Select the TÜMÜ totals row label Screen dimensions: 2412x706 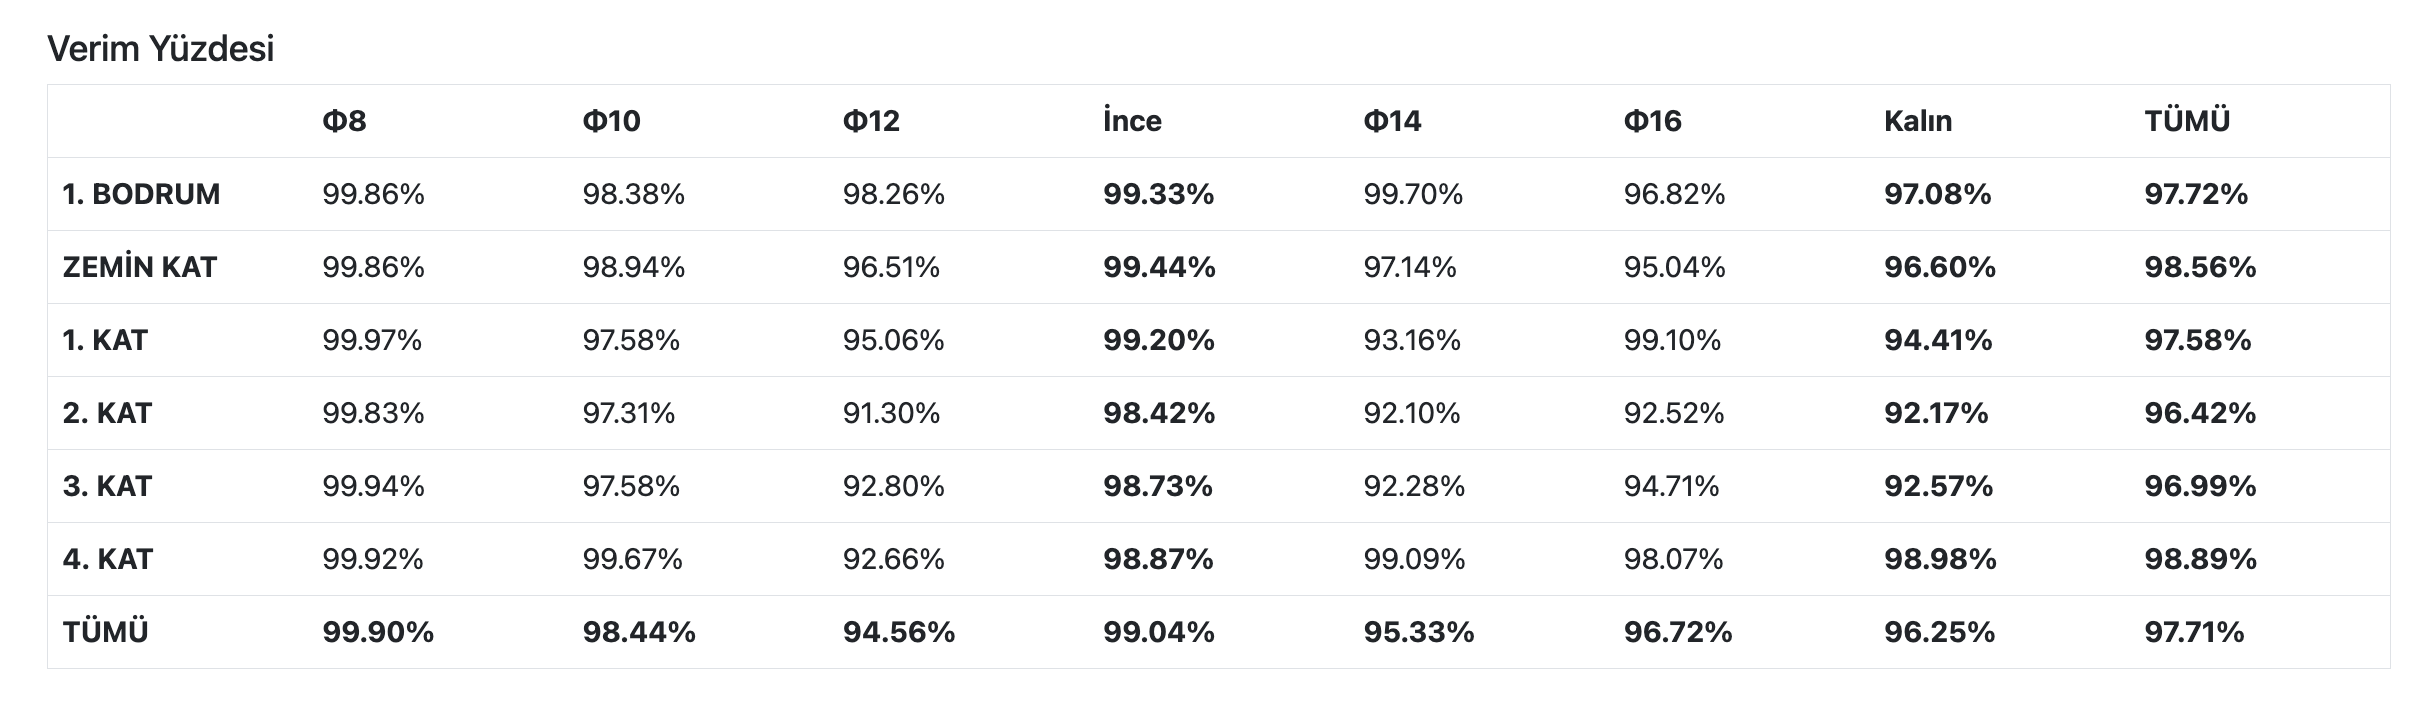105,632
